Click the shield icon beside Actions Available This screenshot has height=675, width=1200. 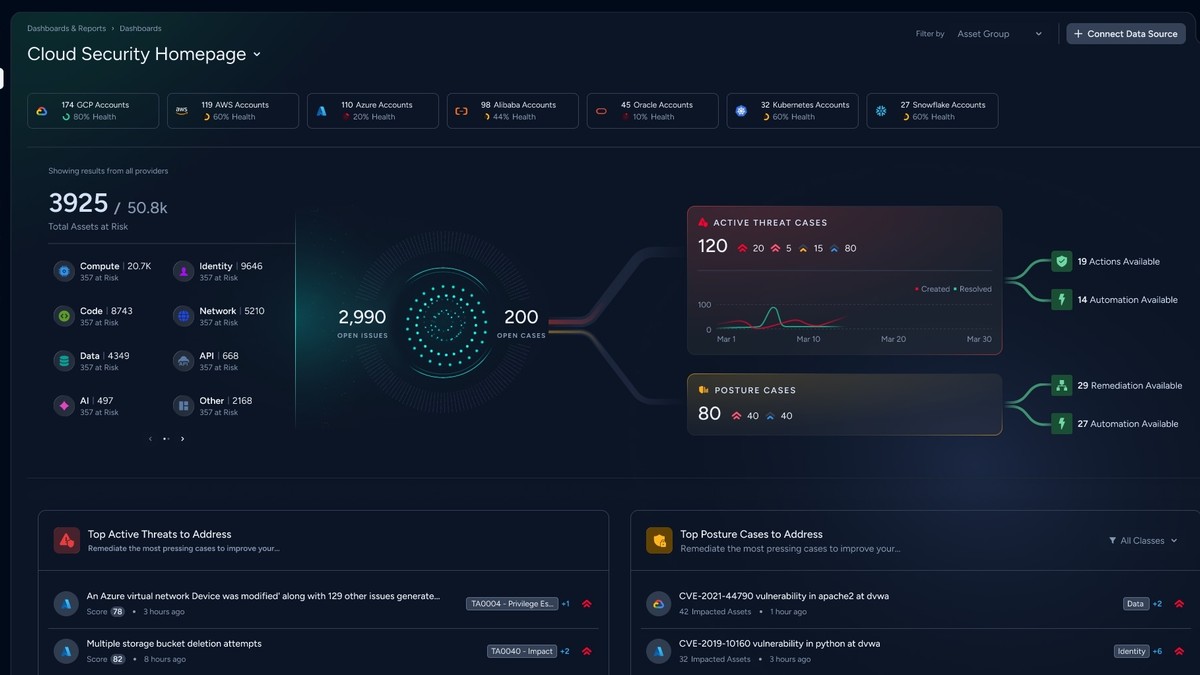1061,262
